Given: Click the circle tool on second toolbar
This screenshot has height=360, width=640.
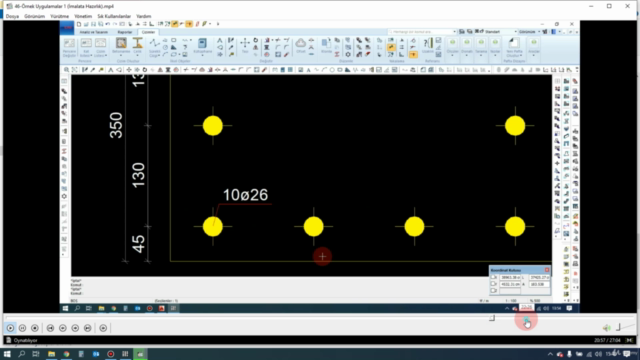Looking at the screenshot, I should click(332, 70).
